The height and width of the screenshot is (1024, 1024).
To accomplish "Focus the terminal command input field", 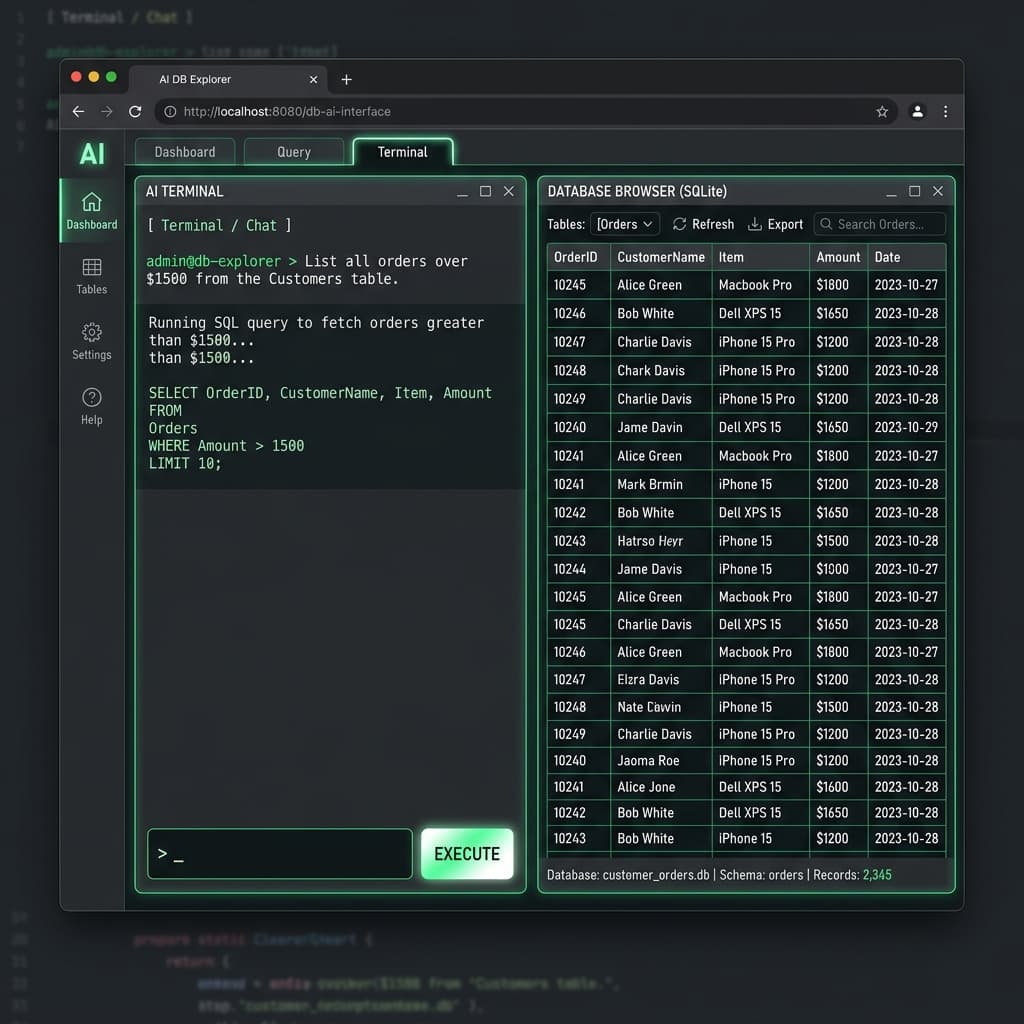I will (280, 854).
